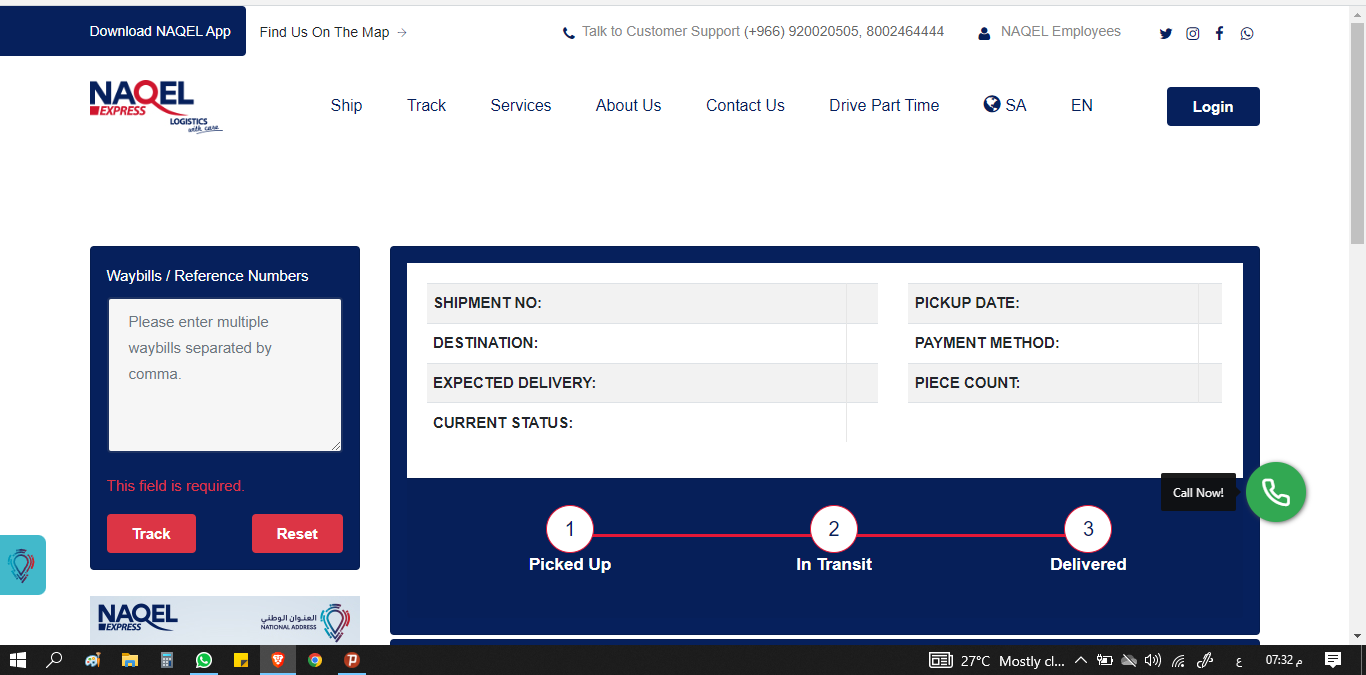
Task: Open the National Address floating widget
Action: point(22,565)
